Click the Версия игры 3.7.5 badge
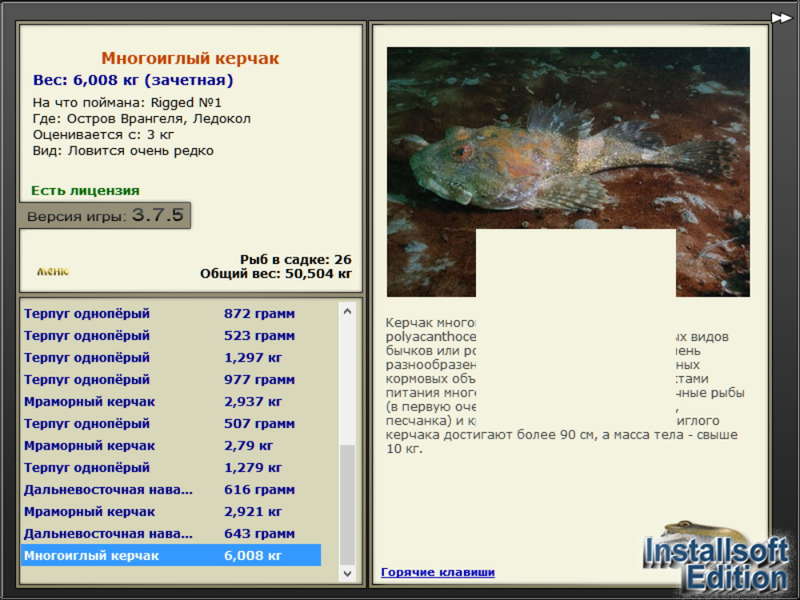Viewport: 800px width, 600px height. coord(105,215)
